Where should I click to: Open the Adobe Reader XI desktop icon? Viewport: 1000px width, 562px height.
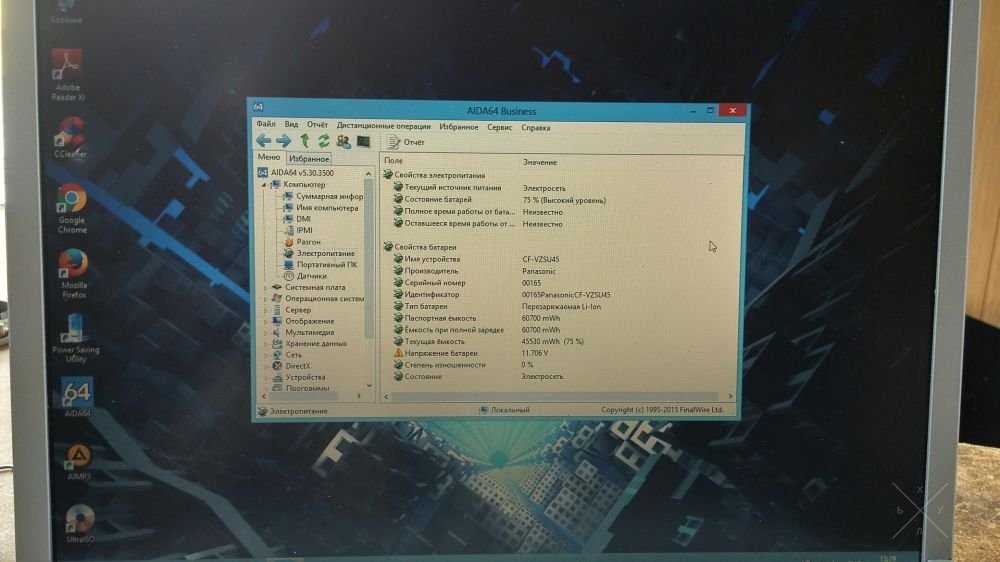pyautogui.click(x=67, y=74)
